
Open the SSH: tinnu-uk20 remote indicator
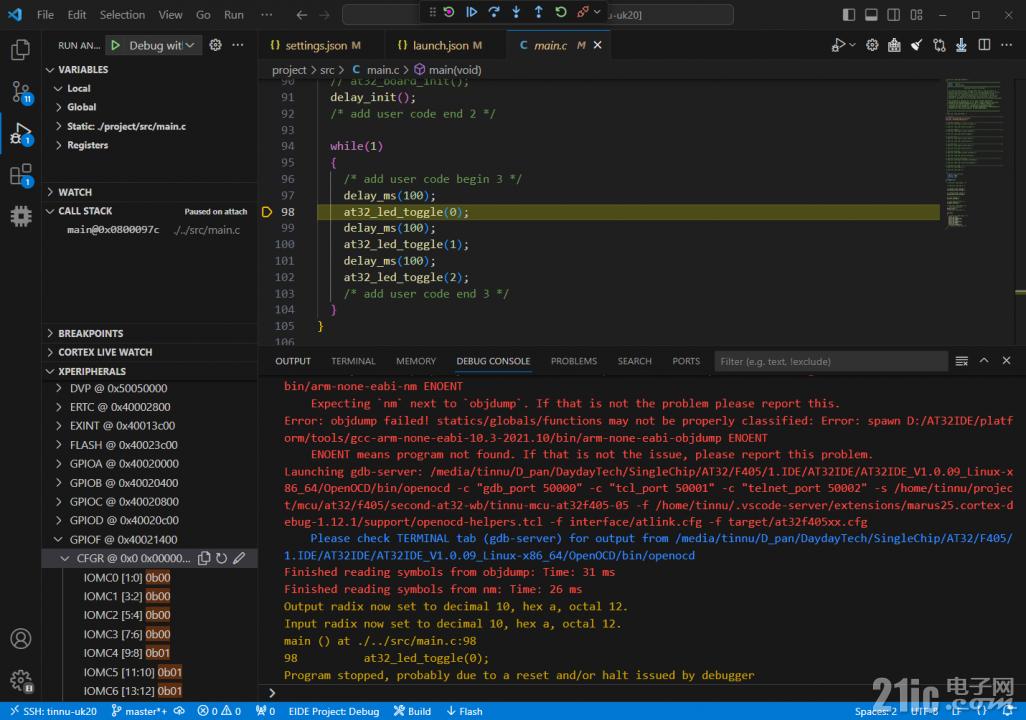[52, 711]
